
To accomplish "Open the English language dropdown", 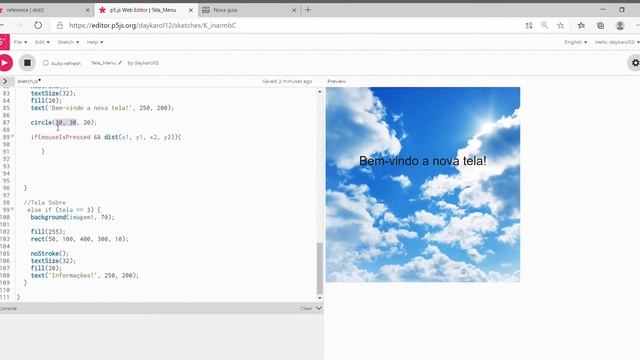I will click(576, 42).
